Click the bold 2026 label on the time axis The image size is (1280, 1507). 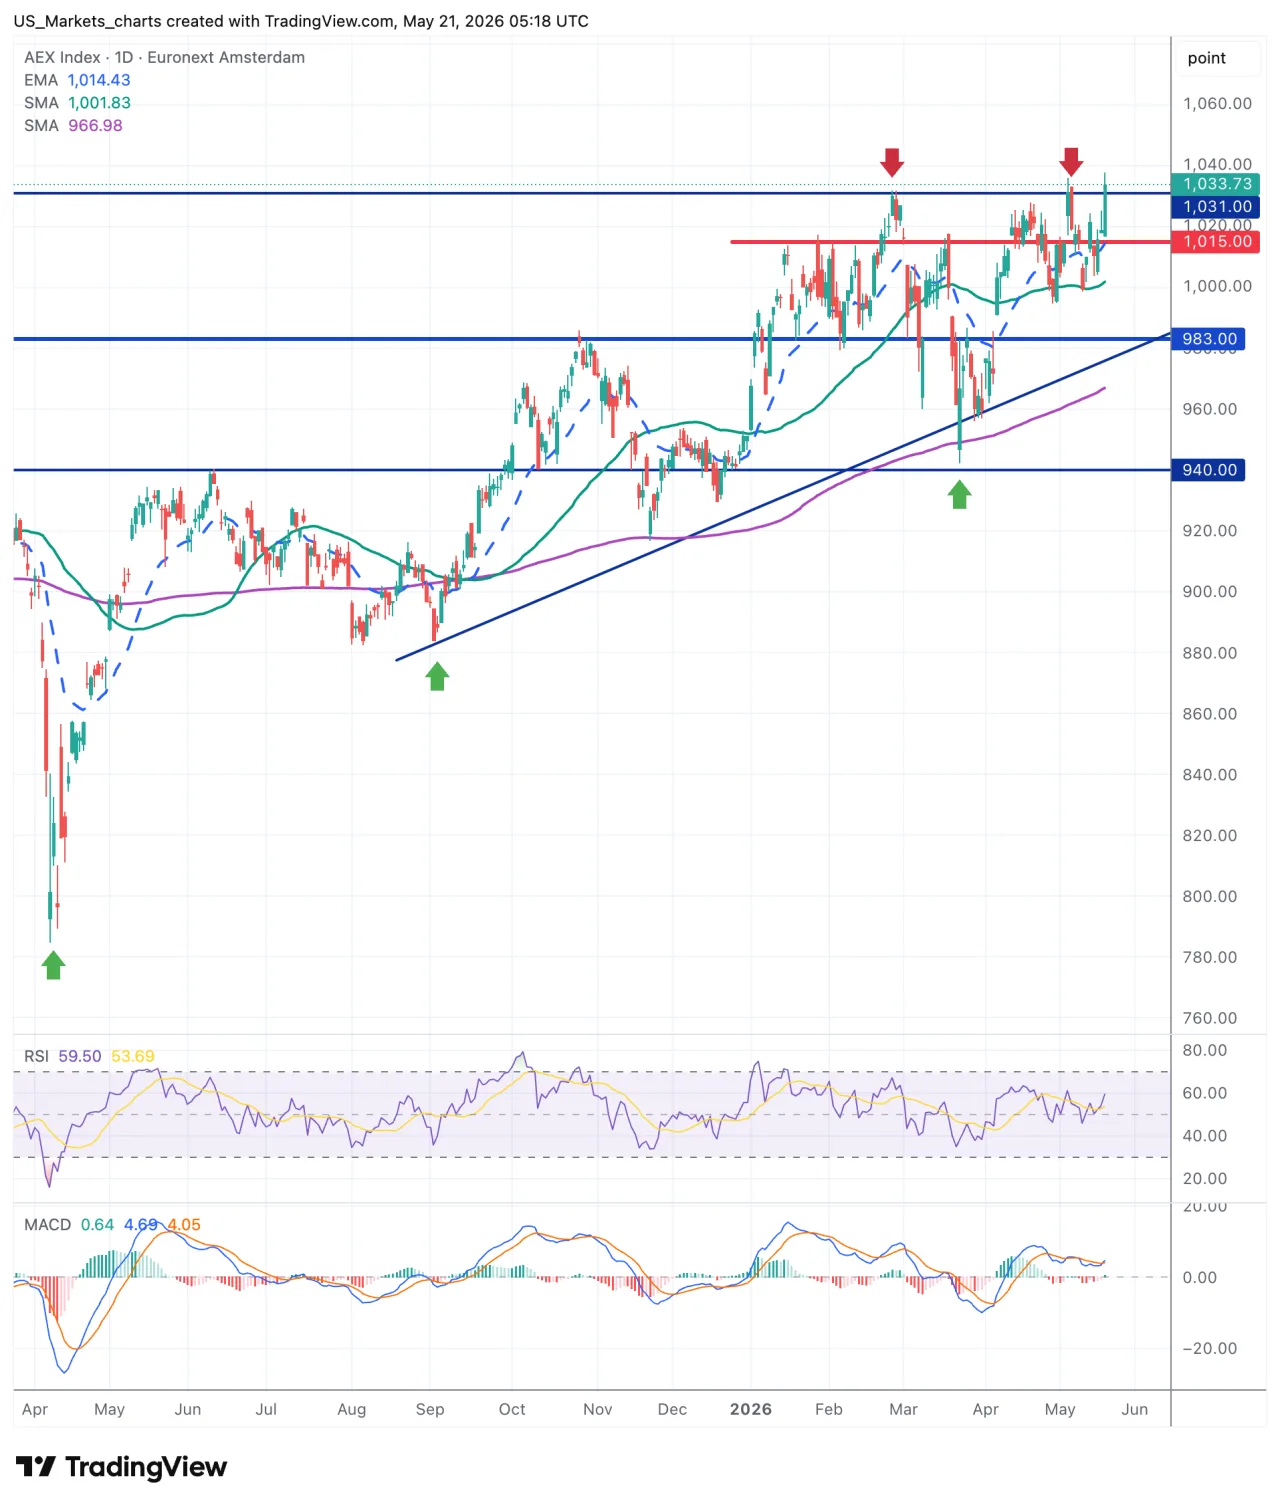coord(751,1410)
